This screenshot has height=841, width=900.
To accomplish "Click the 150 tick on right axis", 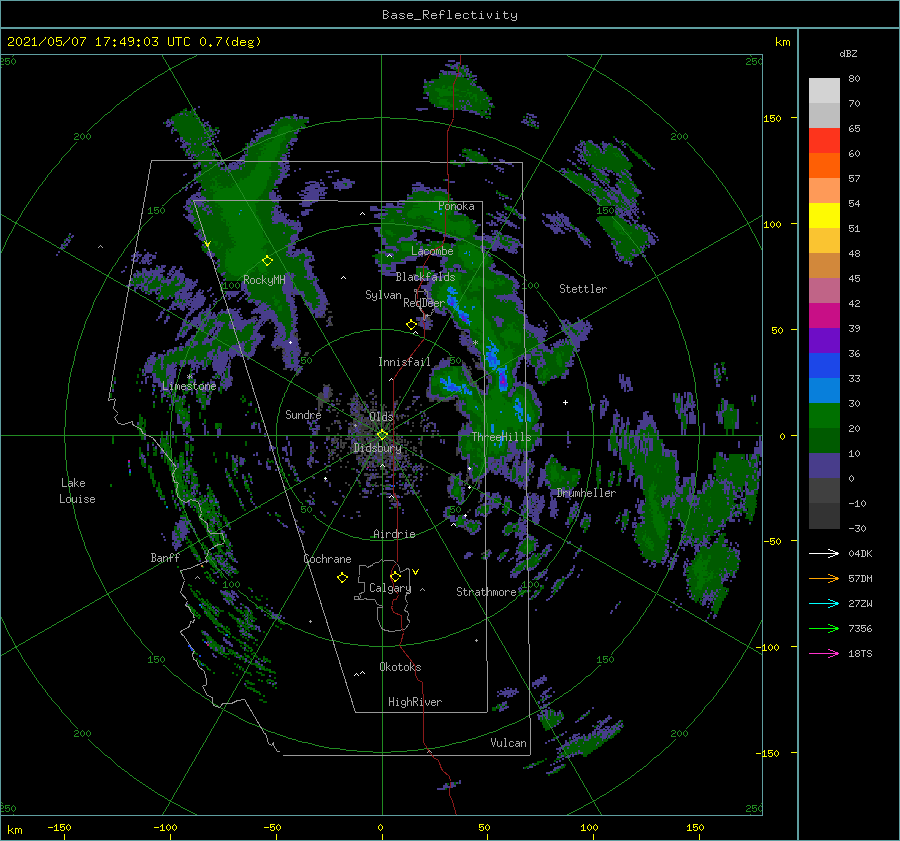I will (772, 118).
